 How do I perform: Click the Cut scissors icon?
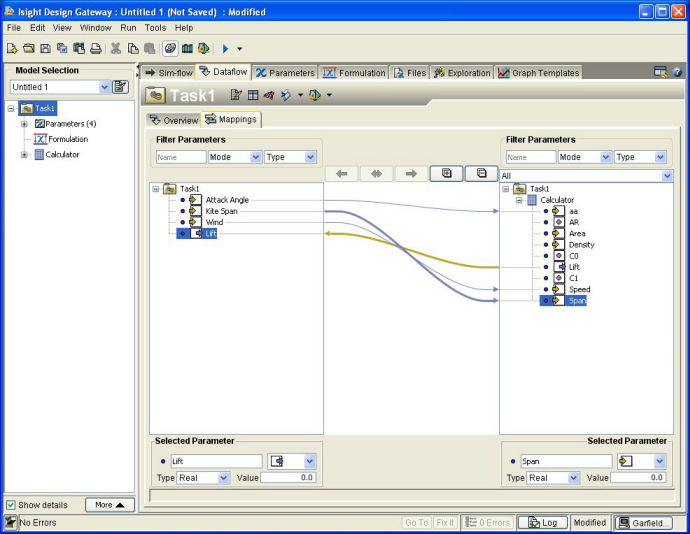tap(116, 48)
